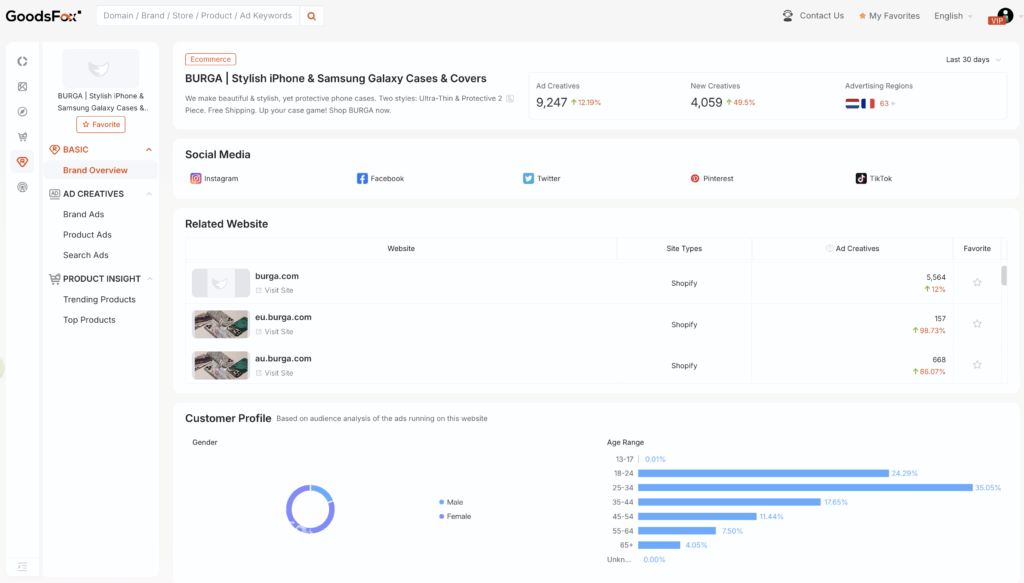The image size is (1024, 583).
Task: Collapse the PRODUCT INSIGHT section chevron
Action: [x=150, y=279]
